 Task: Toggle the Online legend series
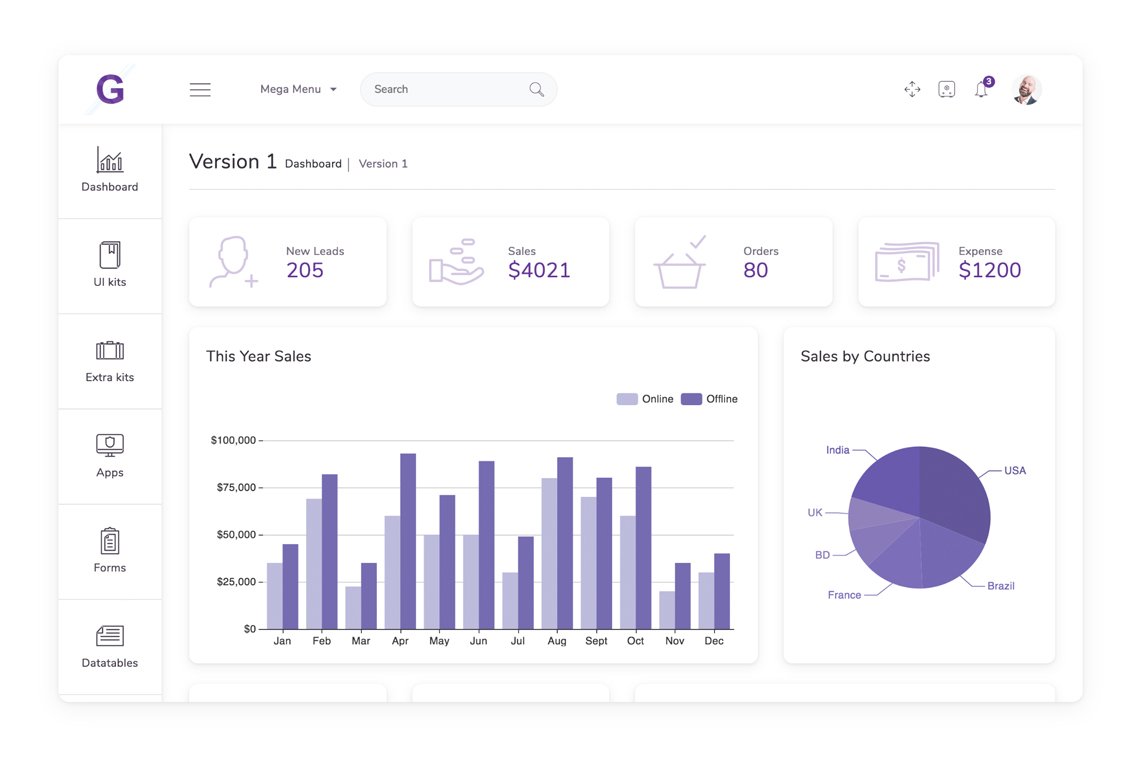pyautogui.click(x=645, y=399)
